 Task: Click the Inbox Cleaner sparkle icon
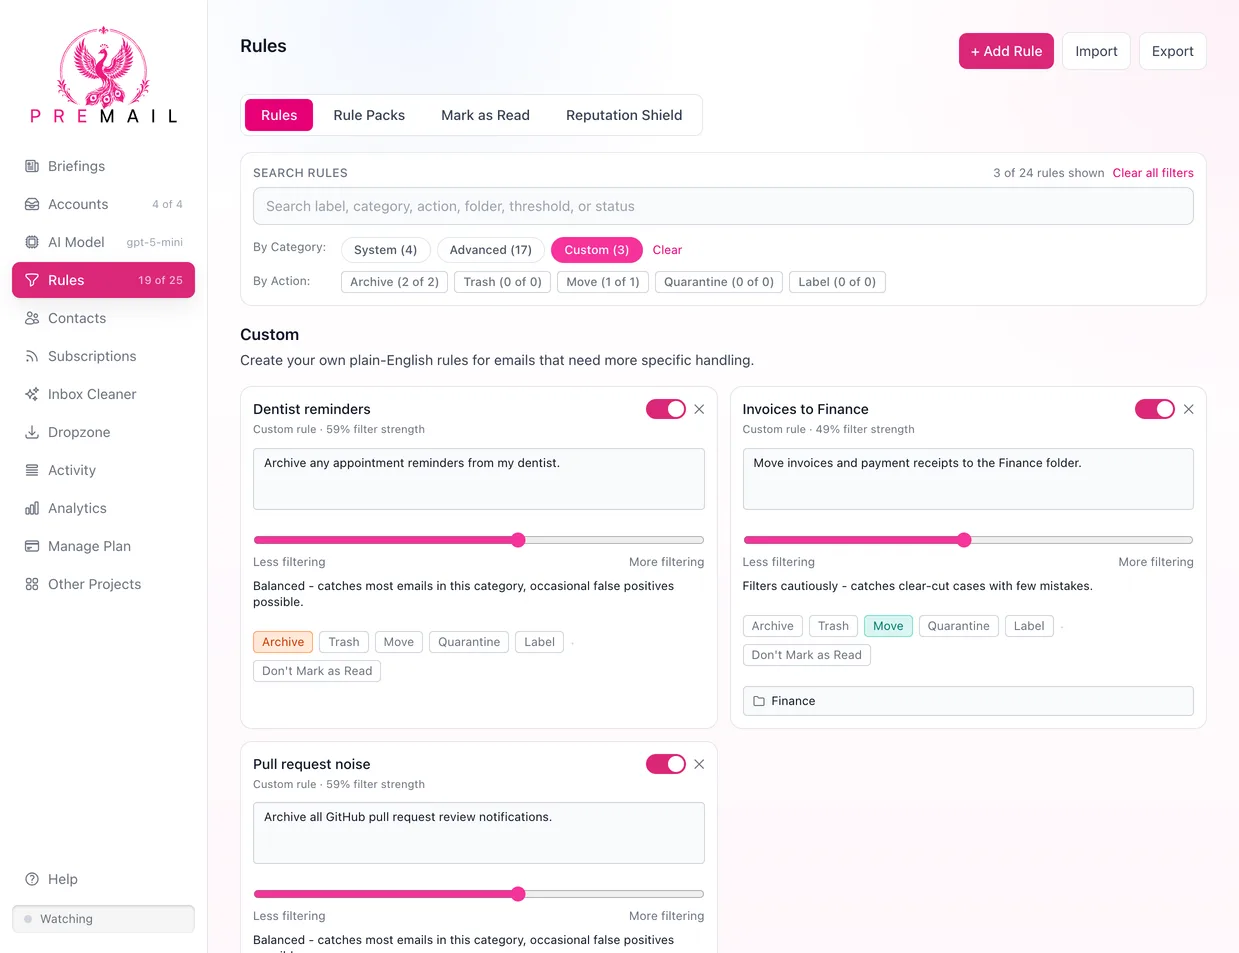pyautogui.click(x=32, y=394)
